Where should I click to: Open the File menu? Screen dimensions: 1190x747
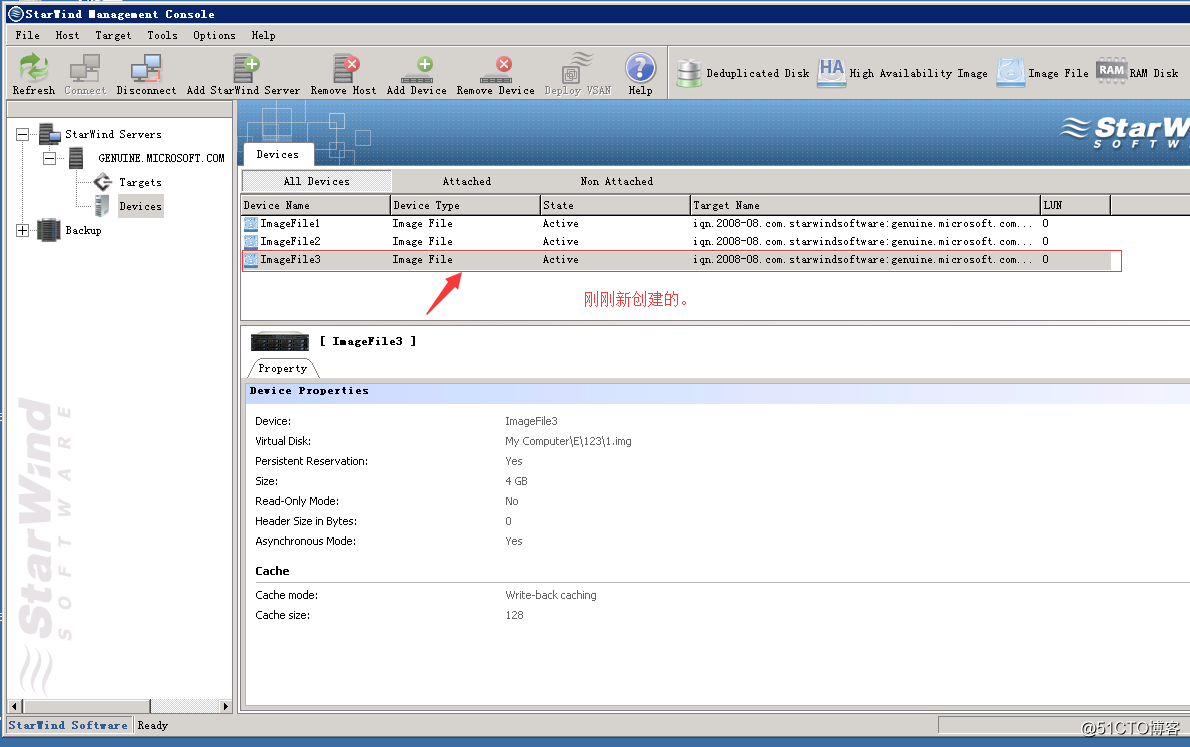click(x=27, y=35)
